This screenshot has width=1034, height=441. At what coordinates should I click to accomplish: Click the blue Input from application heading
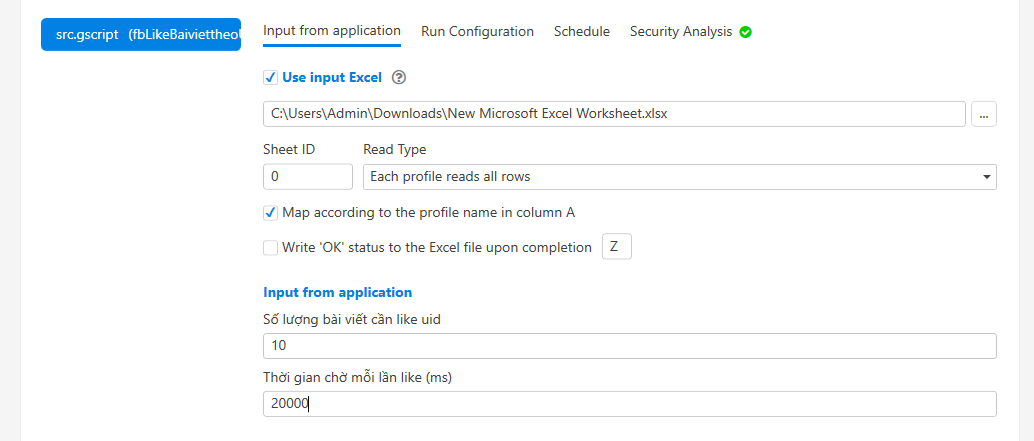pyautogui.click(x=337, y=293)
